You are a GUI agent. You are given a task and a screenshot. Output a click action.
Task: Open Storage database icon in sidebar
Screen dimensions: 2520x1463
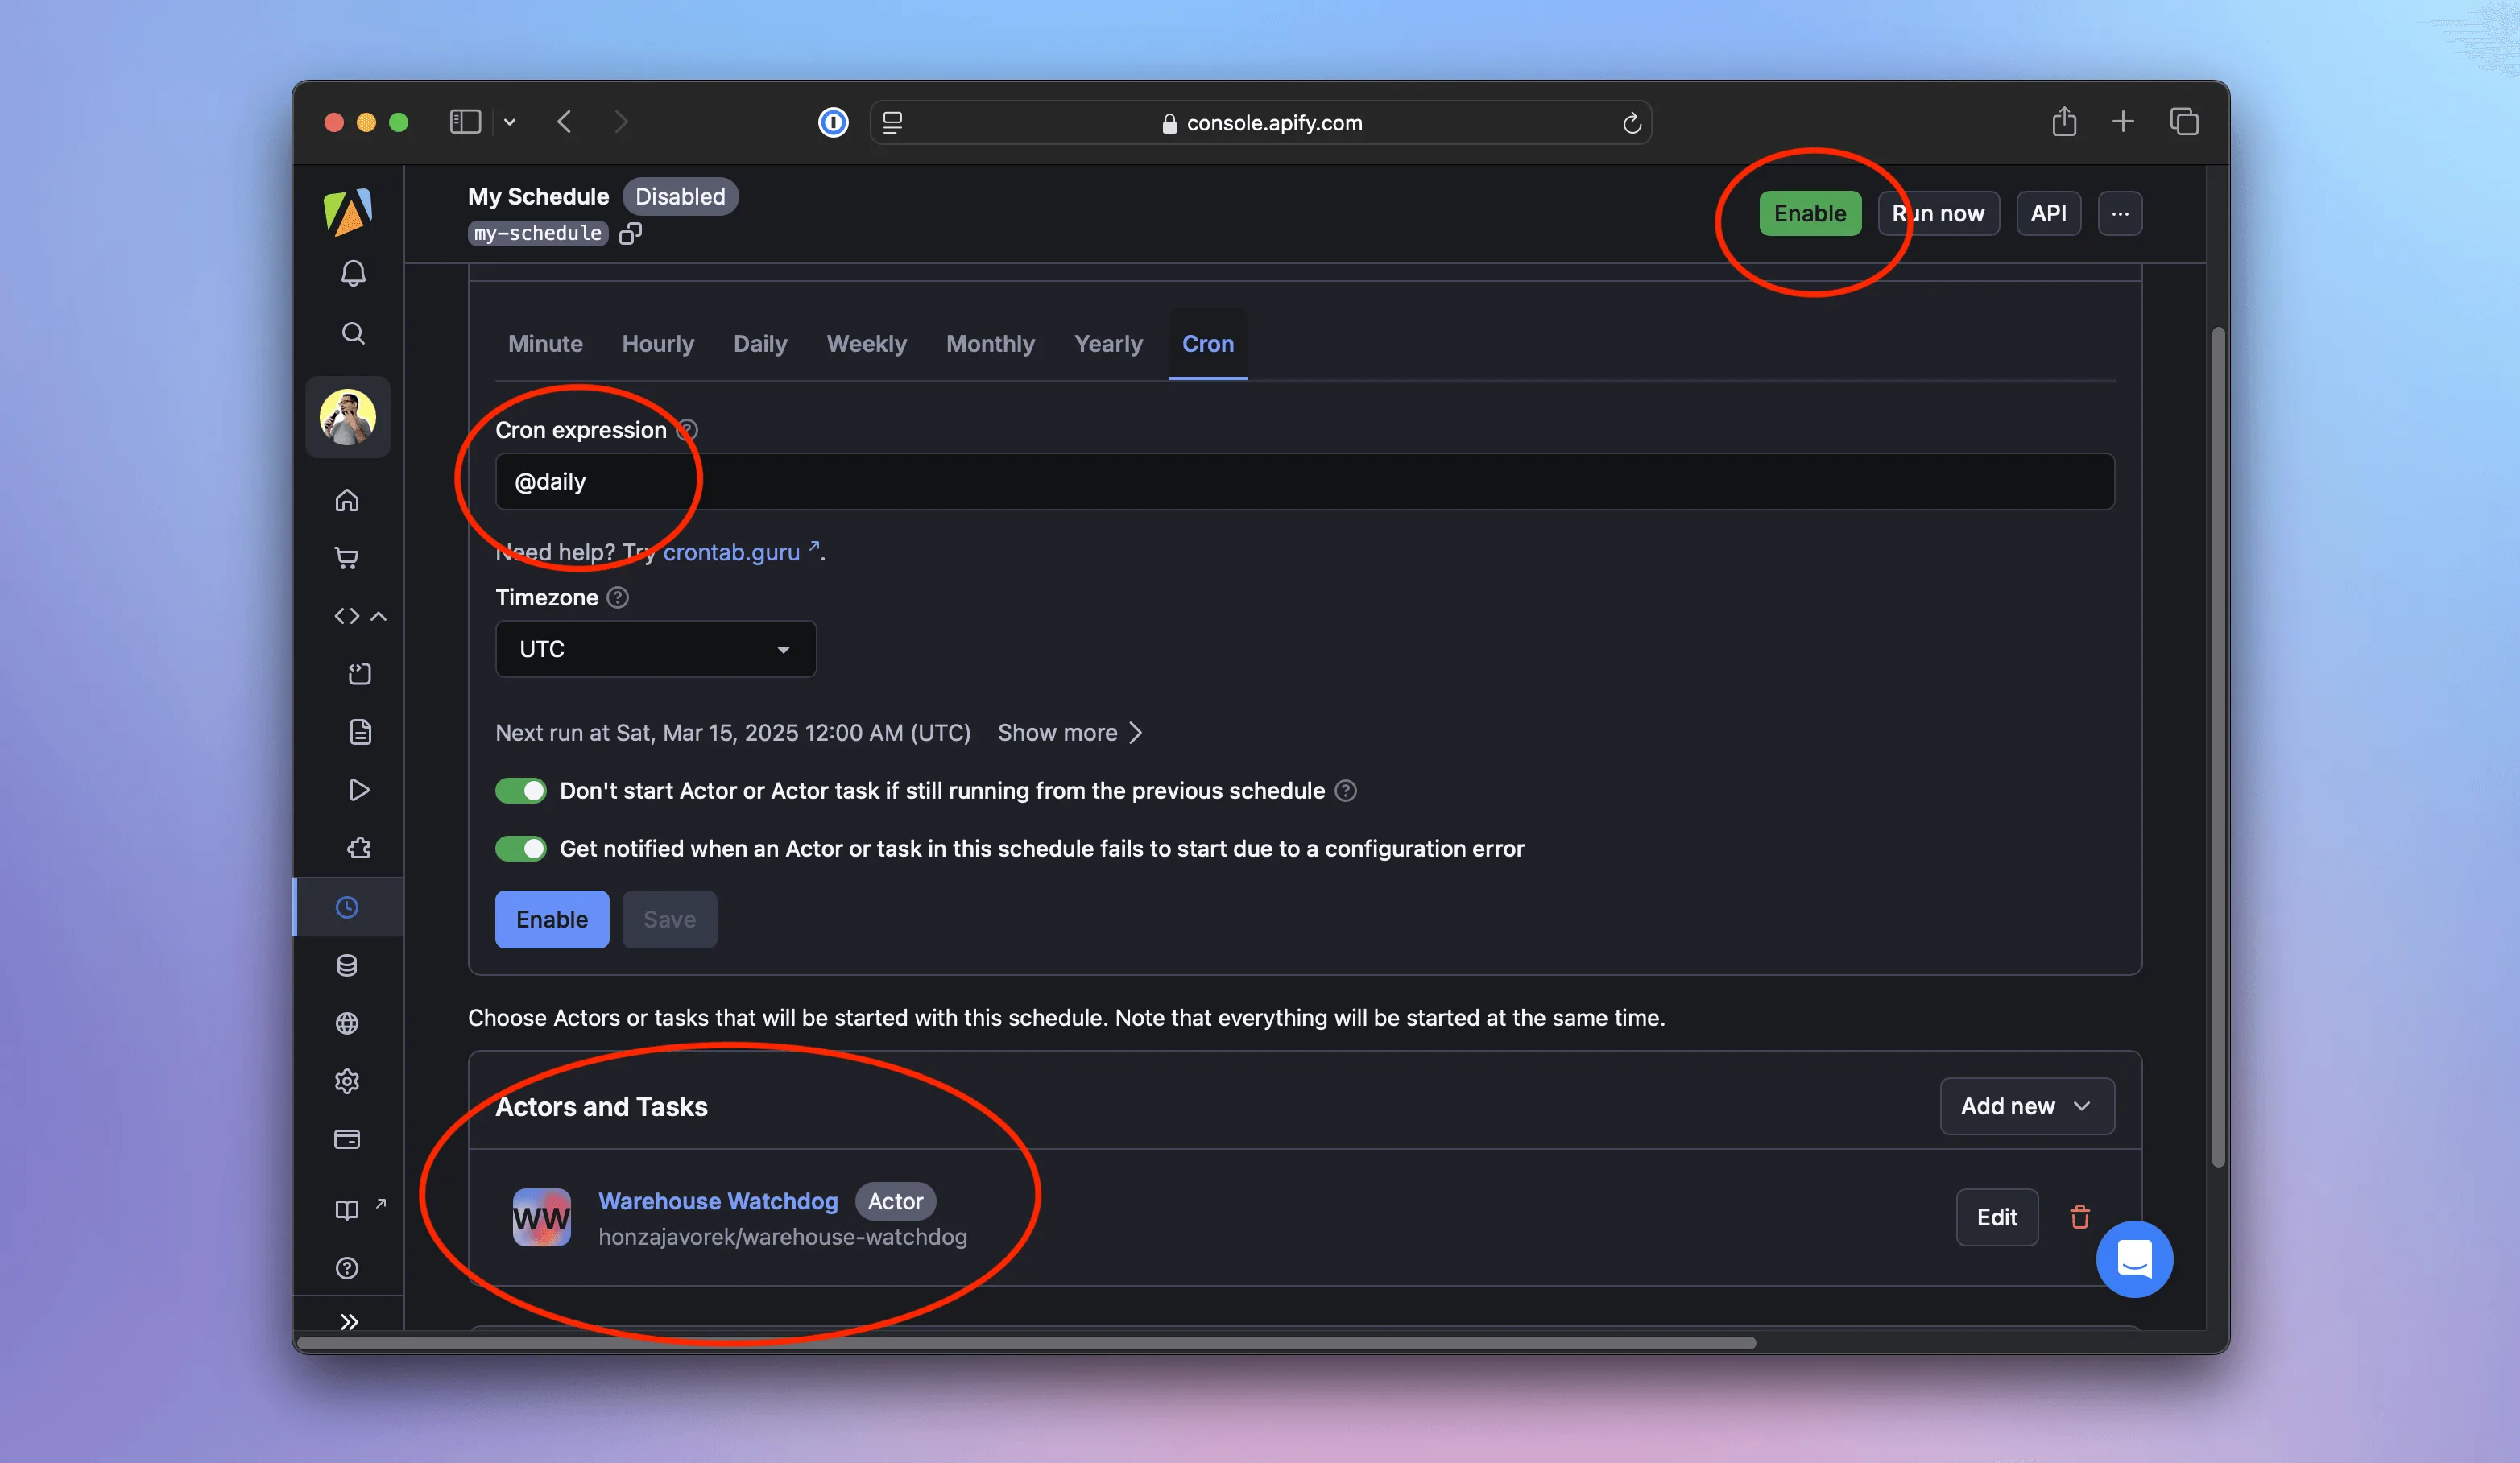tap(347, 965)
